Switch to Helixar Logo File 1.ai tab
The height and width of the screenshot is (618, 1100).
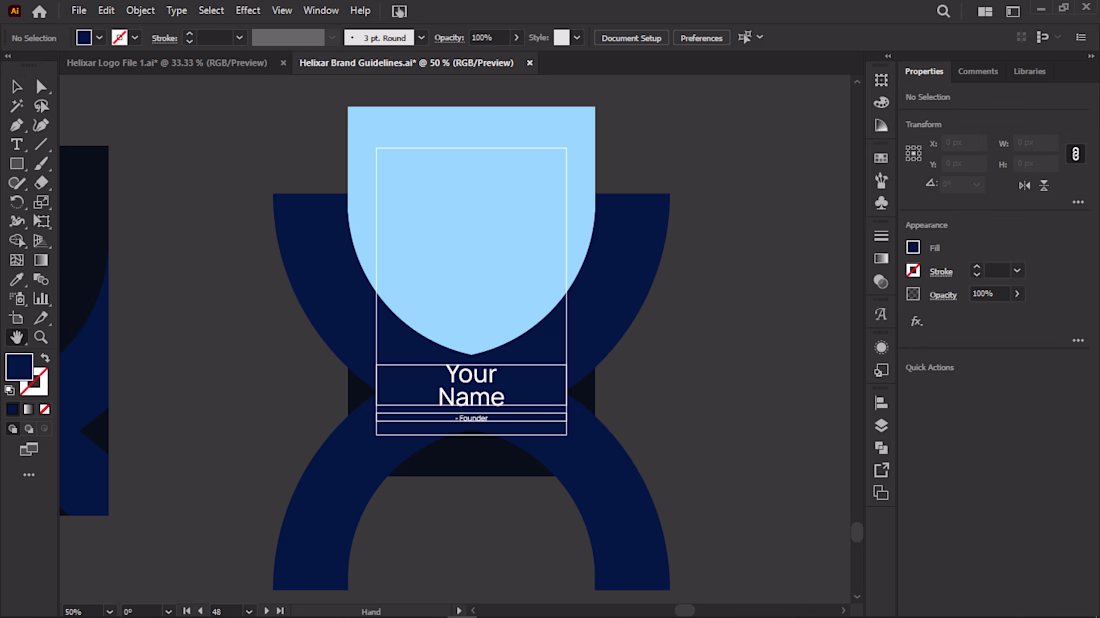click(167, 63)
